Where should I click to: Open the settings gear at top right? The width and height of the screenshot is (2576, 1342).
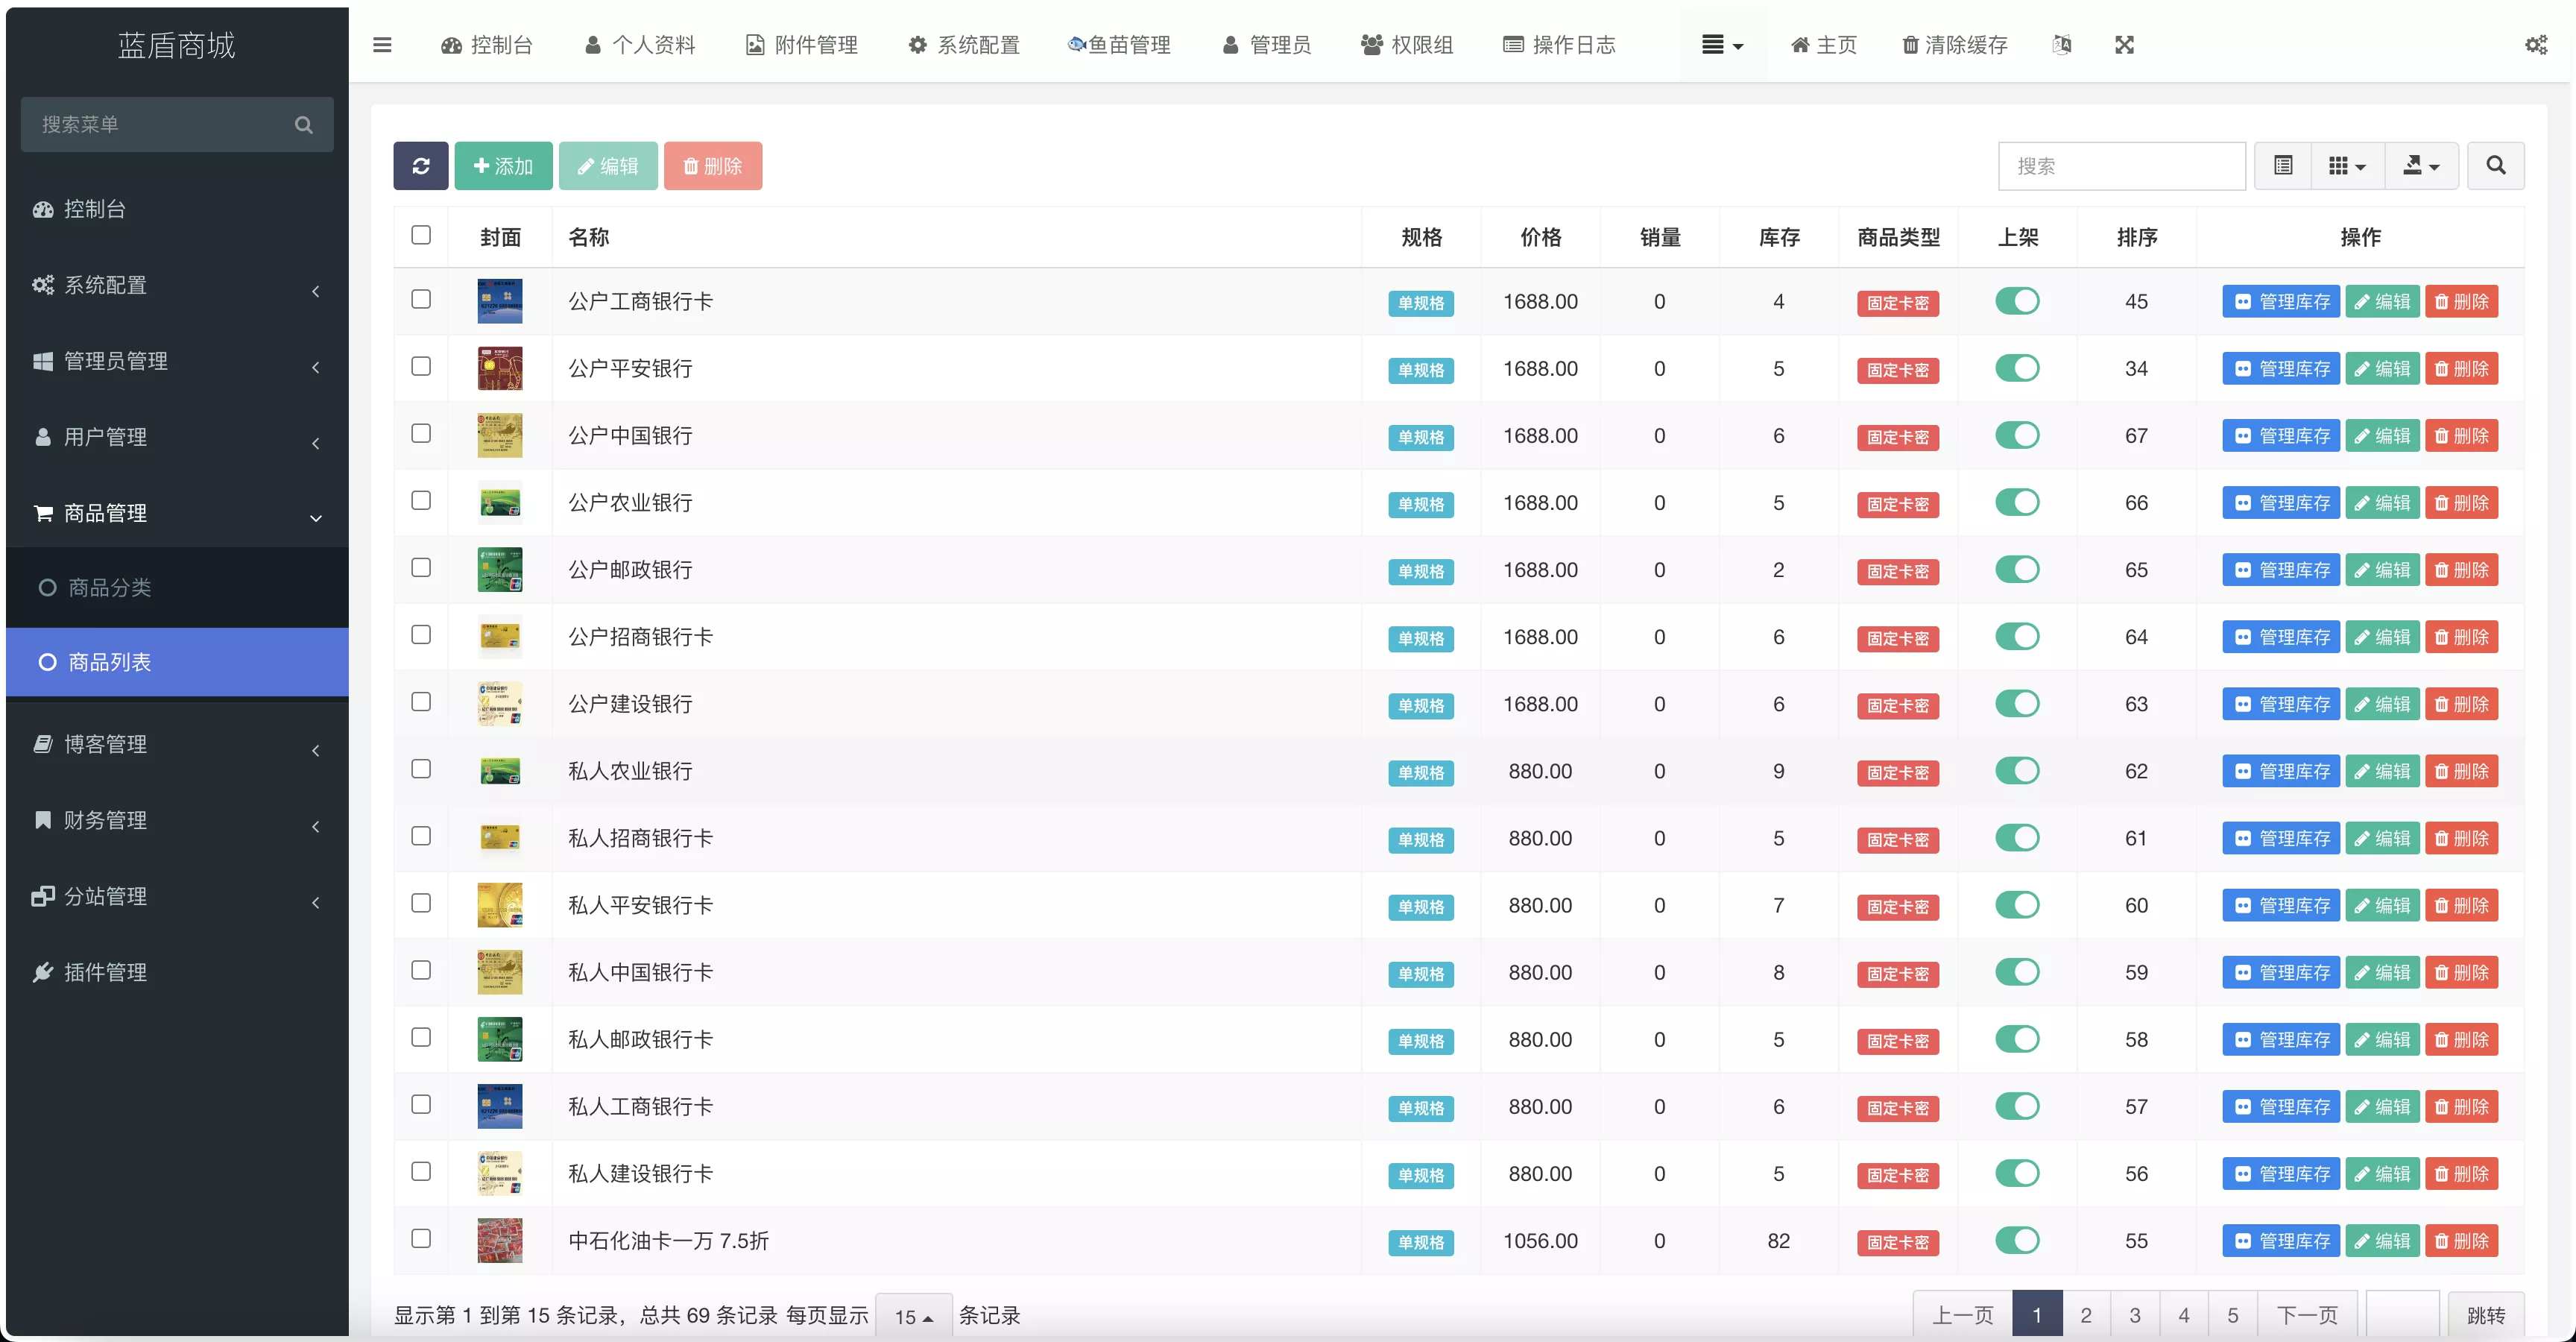pyautogui.click(x=2537, y=44)
